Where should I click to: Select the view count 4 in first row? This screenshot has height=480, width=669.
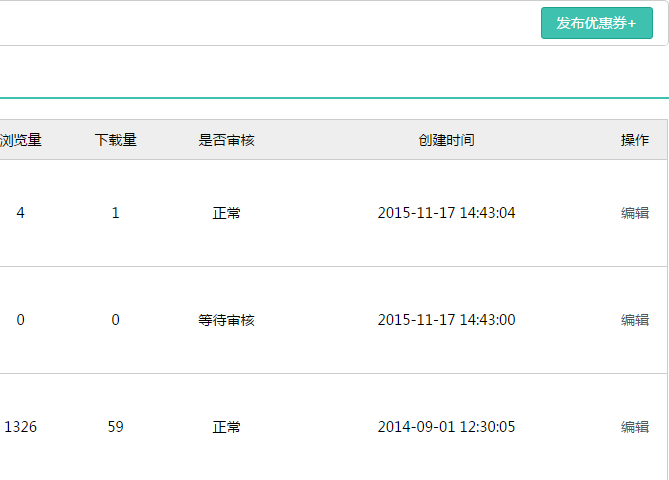pos(20,213)
